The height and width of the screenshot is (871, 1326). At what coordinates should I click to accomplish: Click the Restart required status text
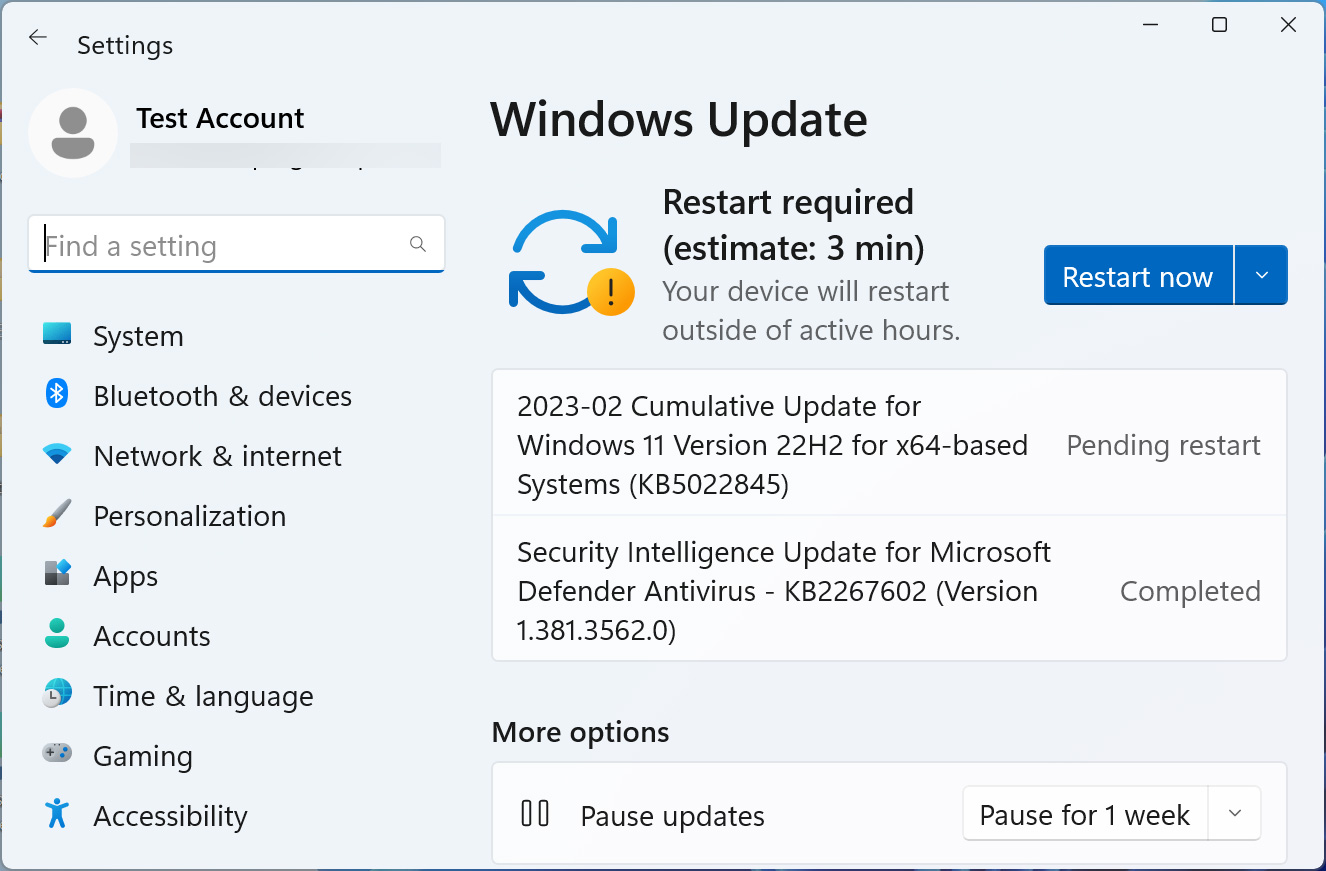point(793,224)
